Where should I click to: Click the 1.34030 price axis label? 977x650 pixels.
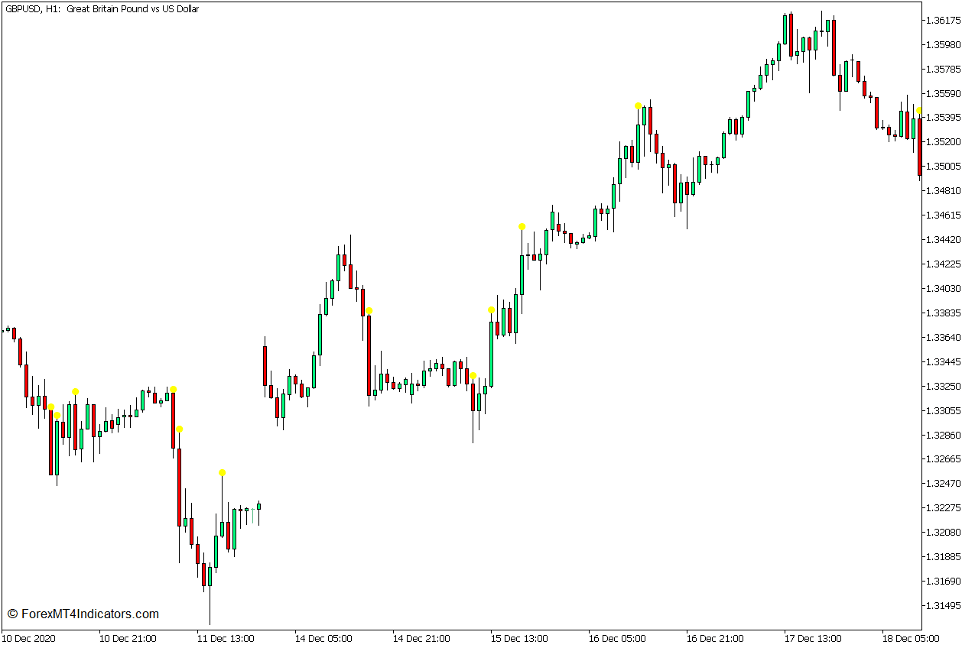(x=944, y=288)
